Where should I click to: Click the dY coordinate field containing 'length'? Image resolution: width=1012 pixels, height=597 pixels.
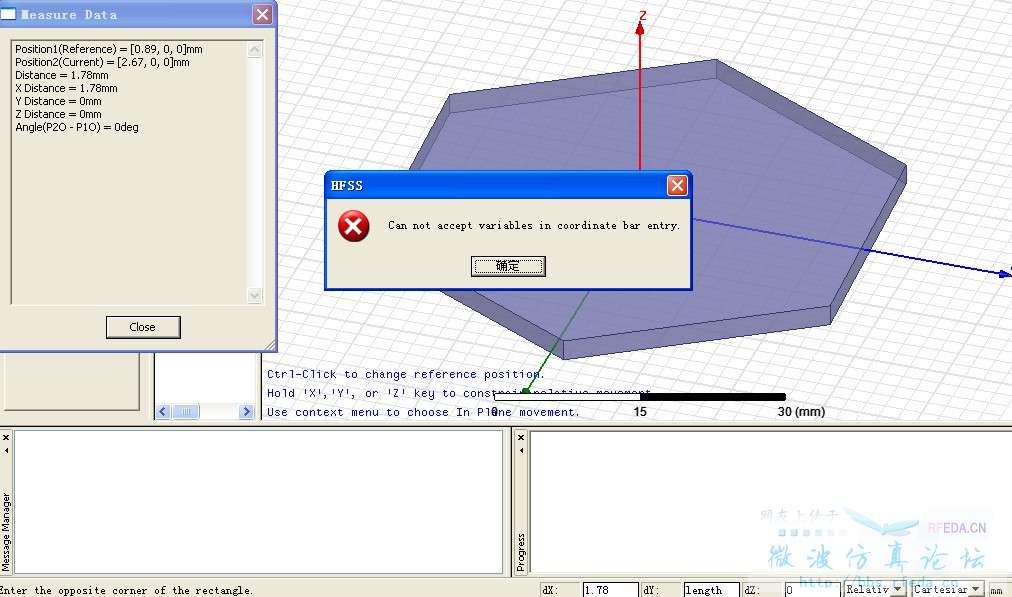[x=711, y=590]
